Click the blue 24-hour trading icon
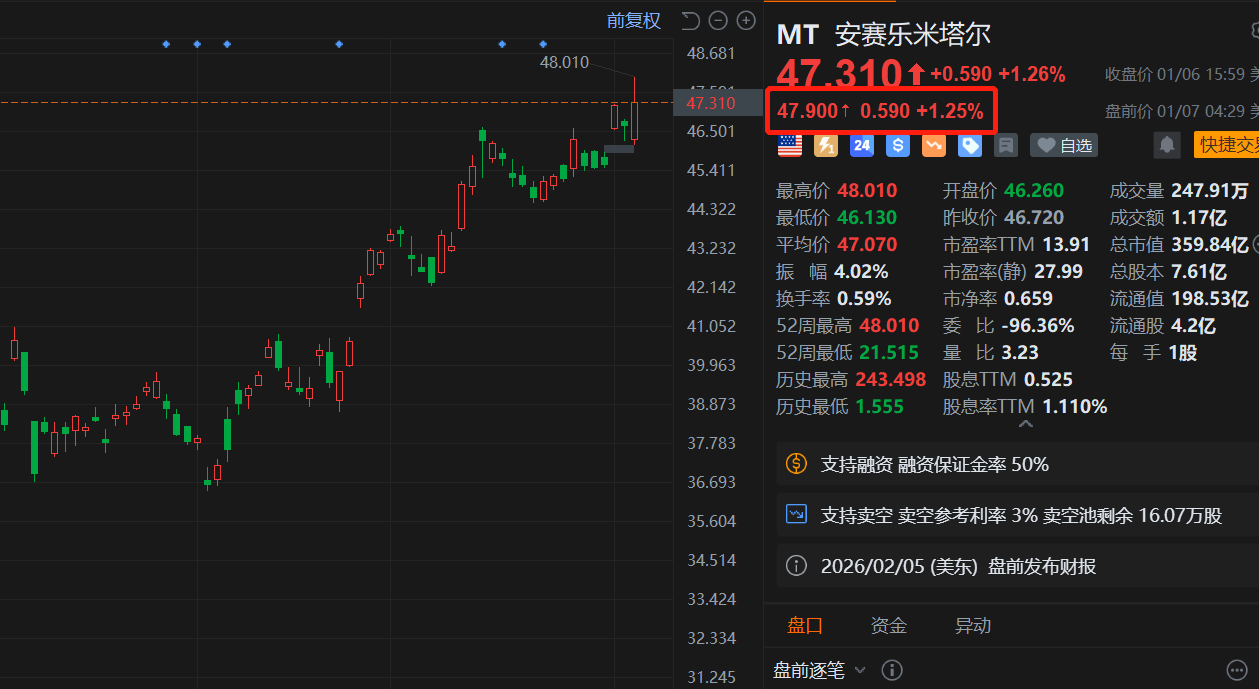Viewport: 1259px width, 689px height. coord(862,146)
